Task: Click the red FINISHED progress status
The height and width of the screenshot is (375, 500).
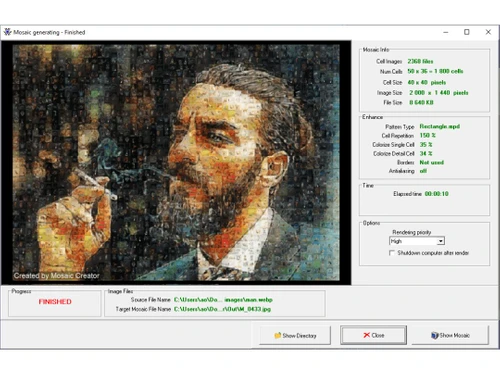Action: [55, 302]
